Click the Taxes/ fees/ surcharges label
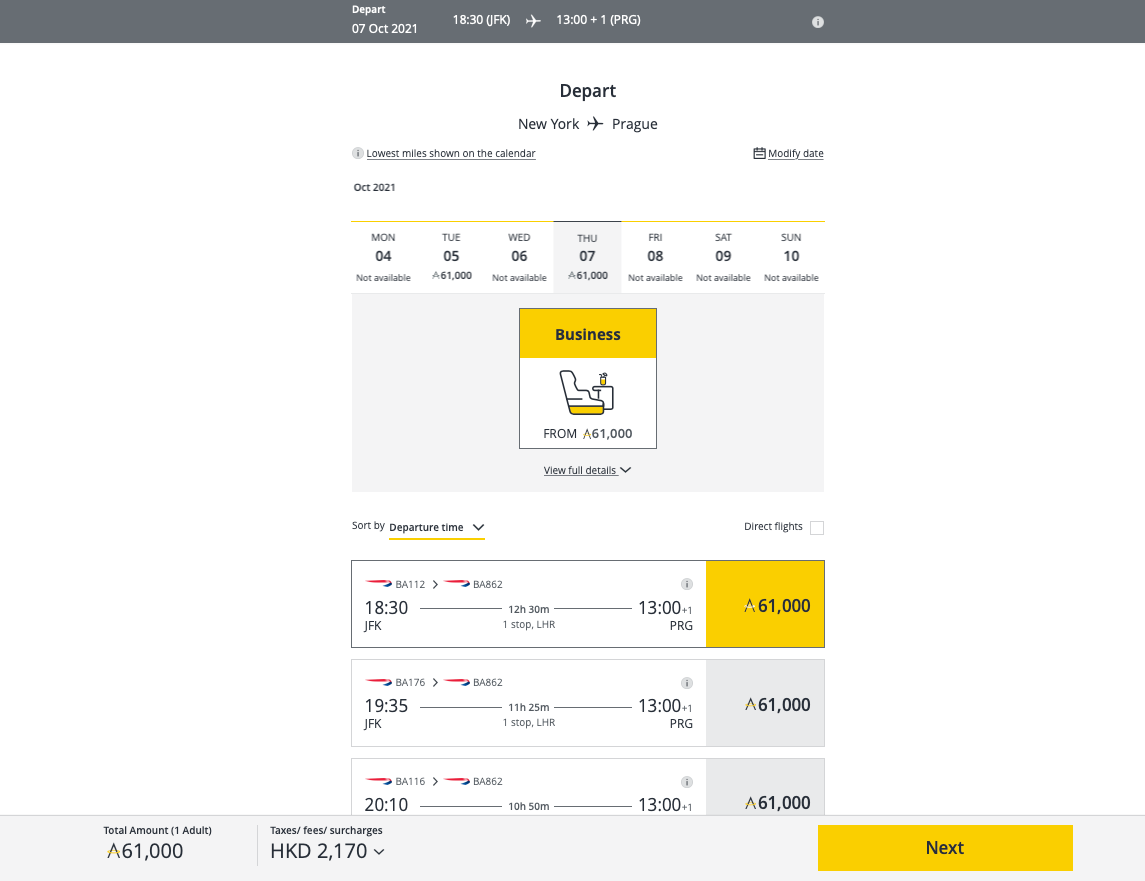This screenshot has width=1145, height=881. [326, 831]
